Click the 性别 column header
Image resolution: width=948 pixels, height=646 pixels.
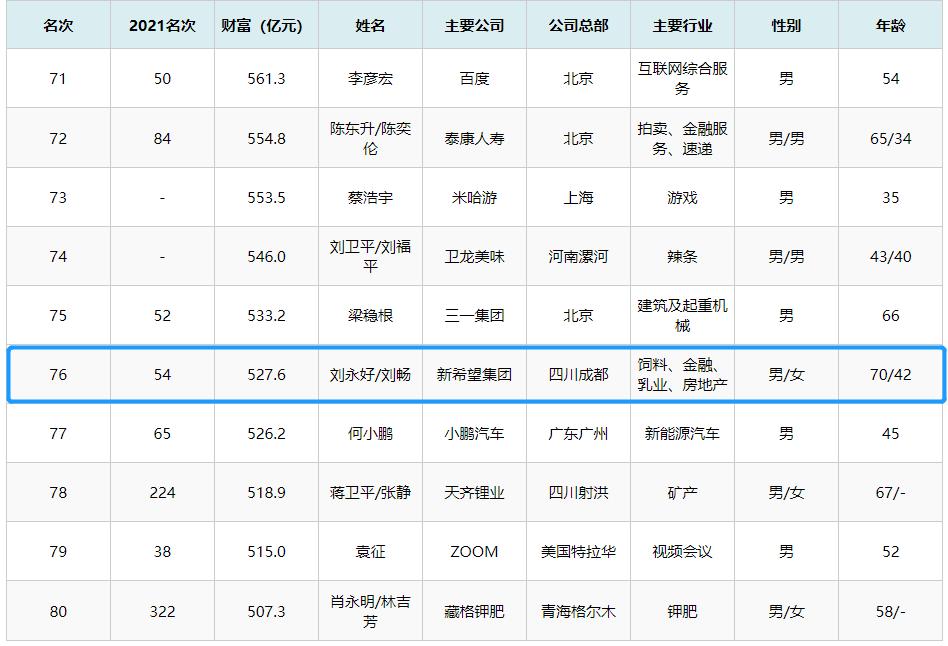(x=786, y=25)
